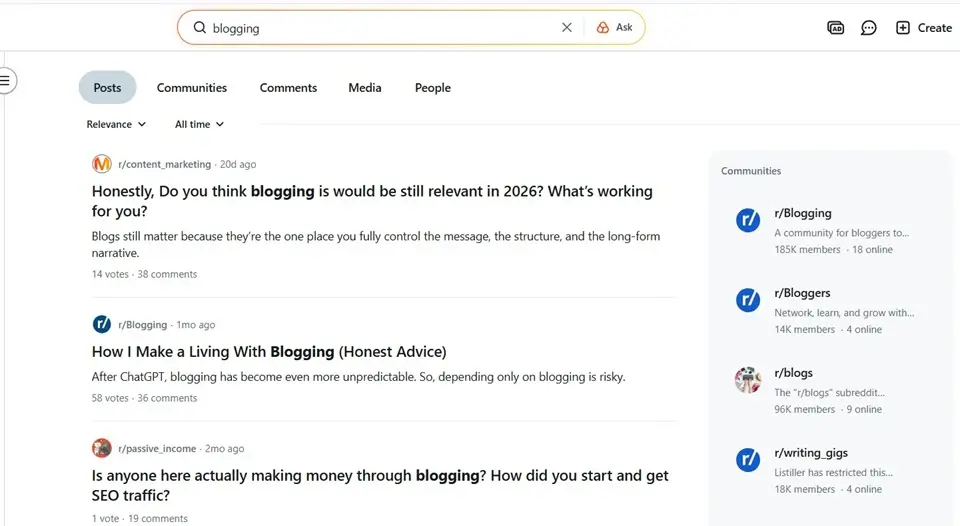This screenshot has width=960, height=526.
Task: Switch to the People tab
Action: [433, 88]
